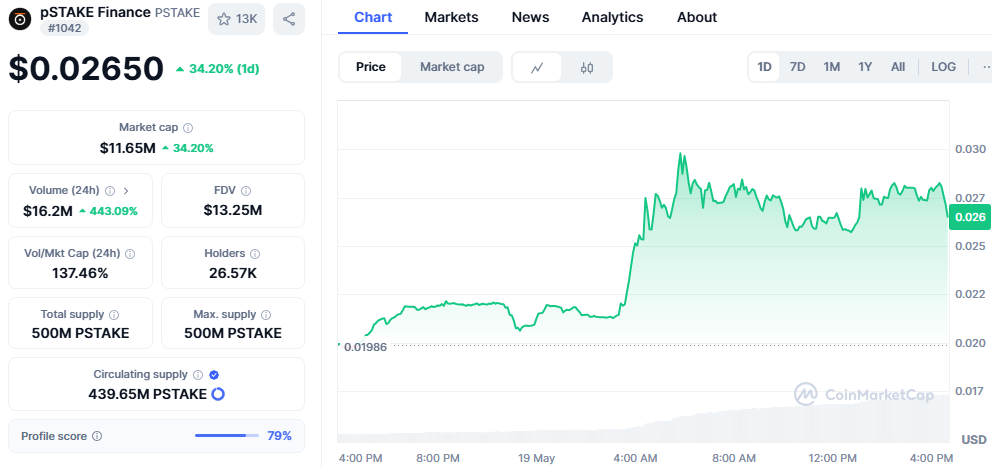This screenshot has height=468, width=992.
Task: Click the pSTAKE Finance logo icon
Action: (20, 20)
